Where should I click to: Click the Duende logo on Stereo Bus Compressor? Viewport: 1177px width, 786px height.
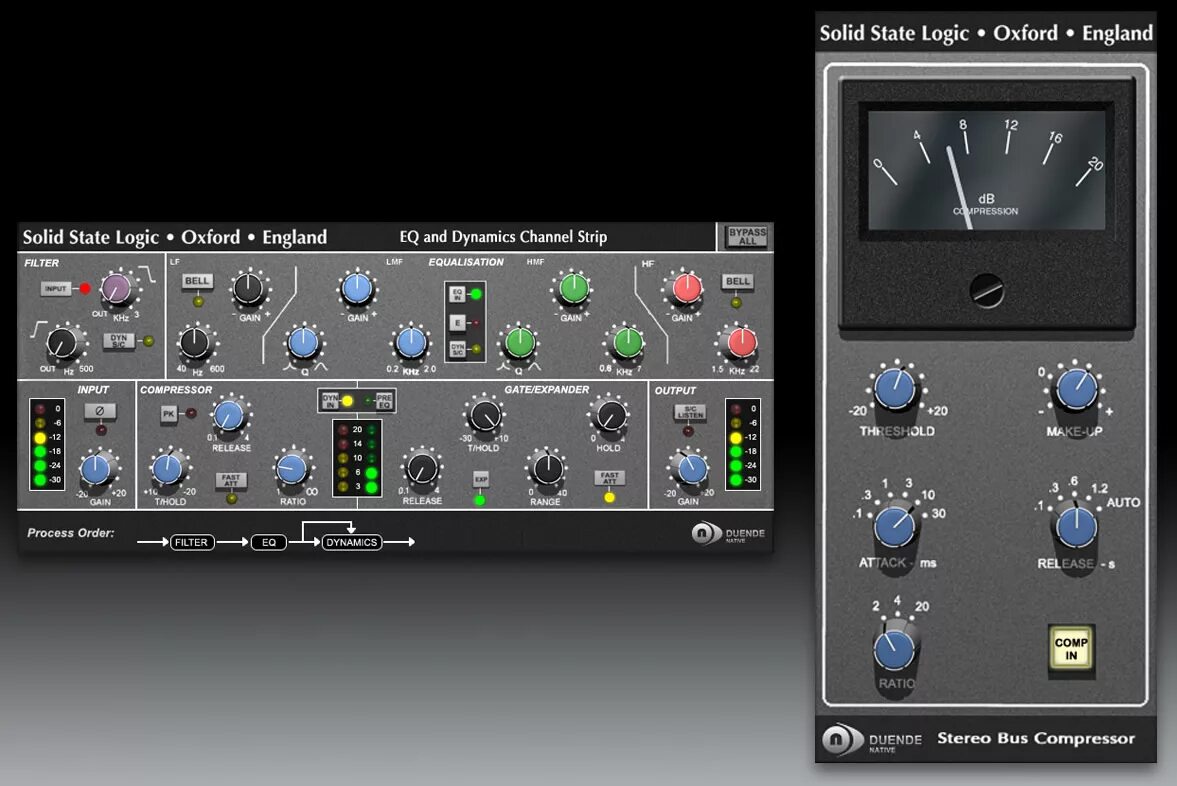click(872, 739)
